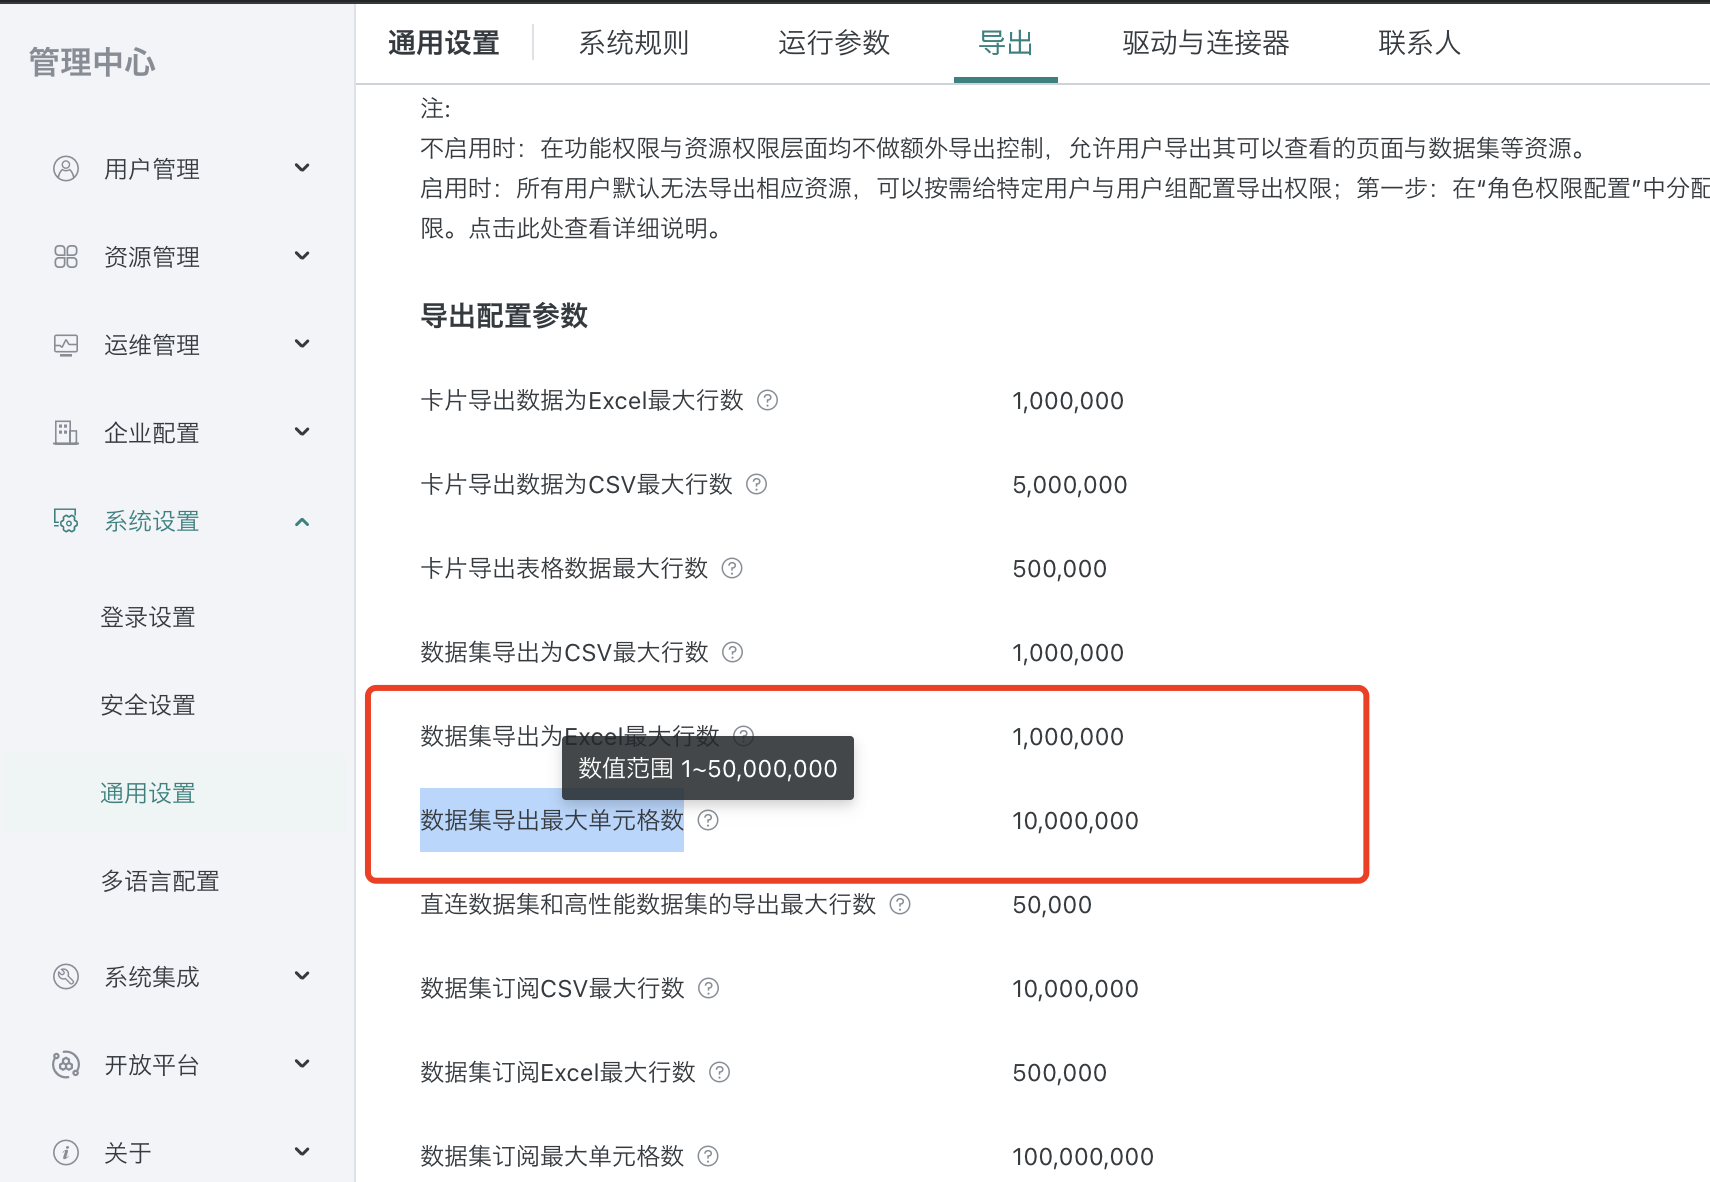1710x1182 pixels.
Task: Expand the 开放平台 section
Action: 302,1064
